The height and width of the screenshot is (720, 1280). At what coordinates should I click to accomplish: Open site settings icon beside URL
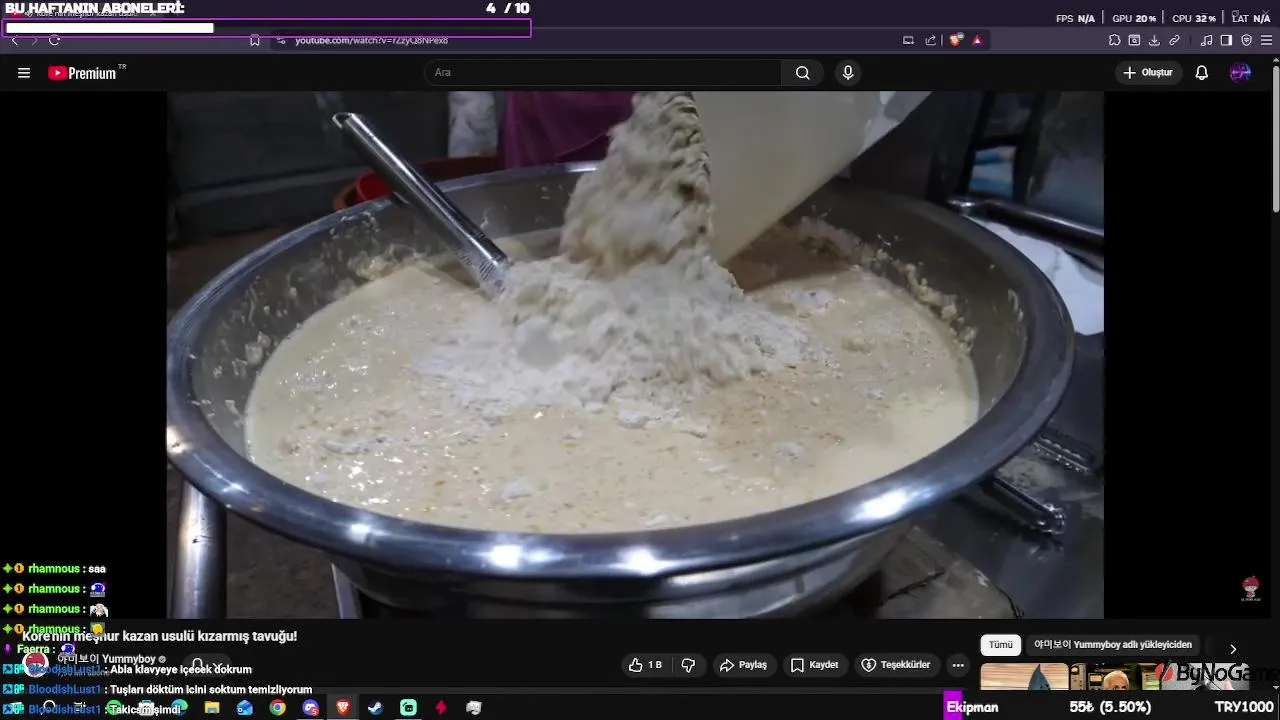coord(281,40)
